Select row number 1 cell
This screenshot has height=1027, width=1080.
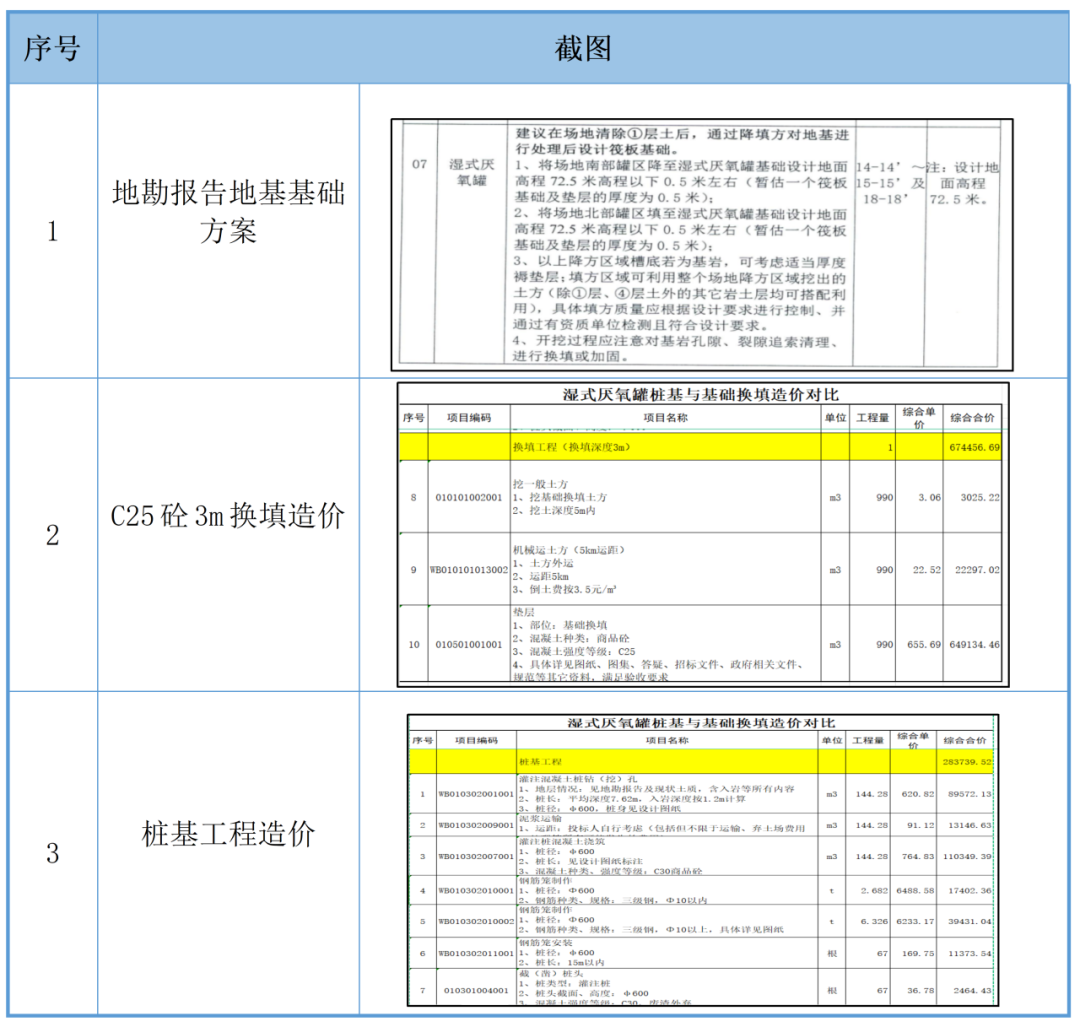click(x=52, y=231)
